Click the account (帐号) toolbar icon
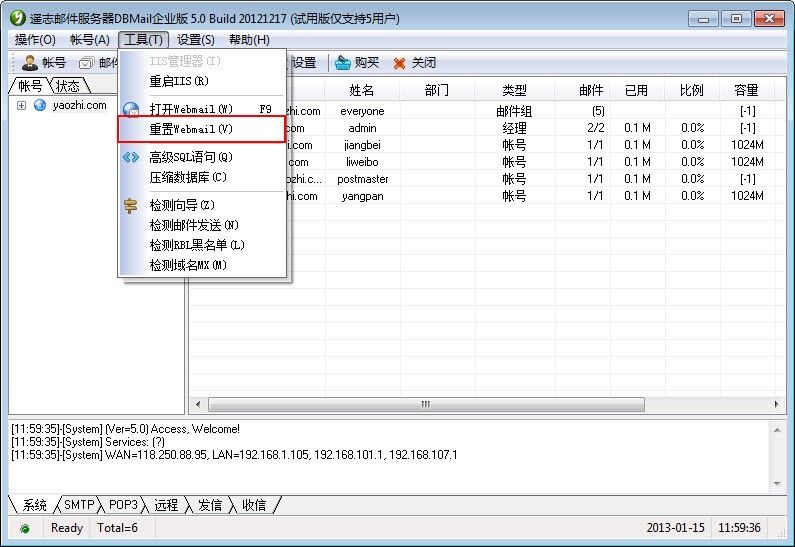 tap(30, 63)
